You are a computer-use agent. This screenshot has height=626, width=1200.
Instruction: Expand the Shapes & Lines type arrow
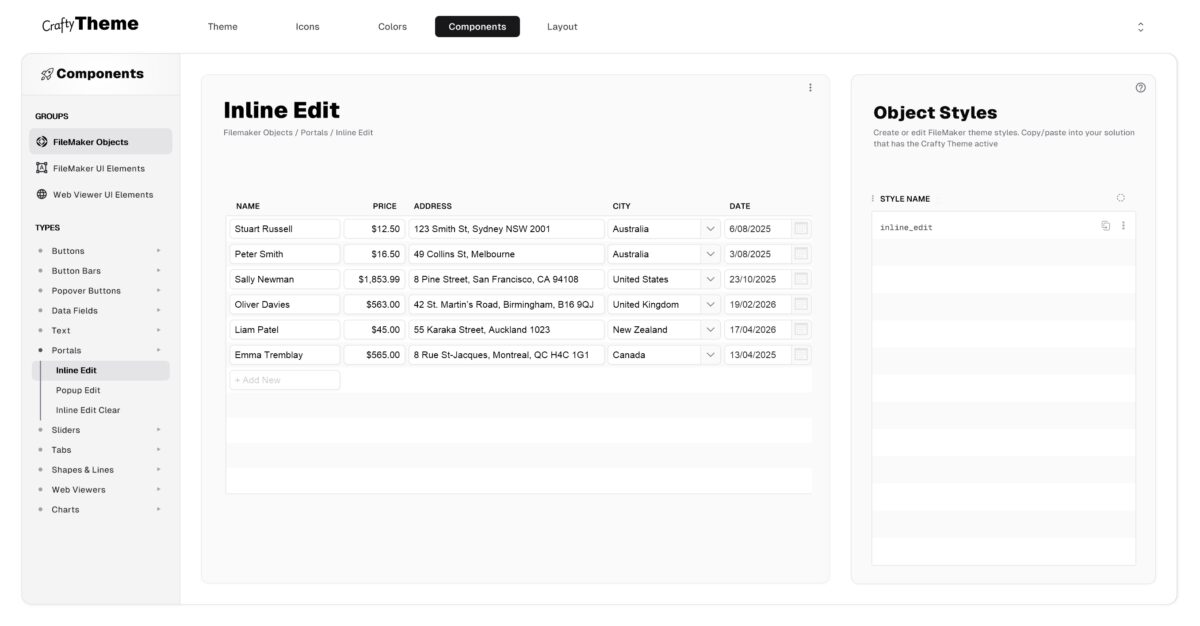click(x=158, y=470)
